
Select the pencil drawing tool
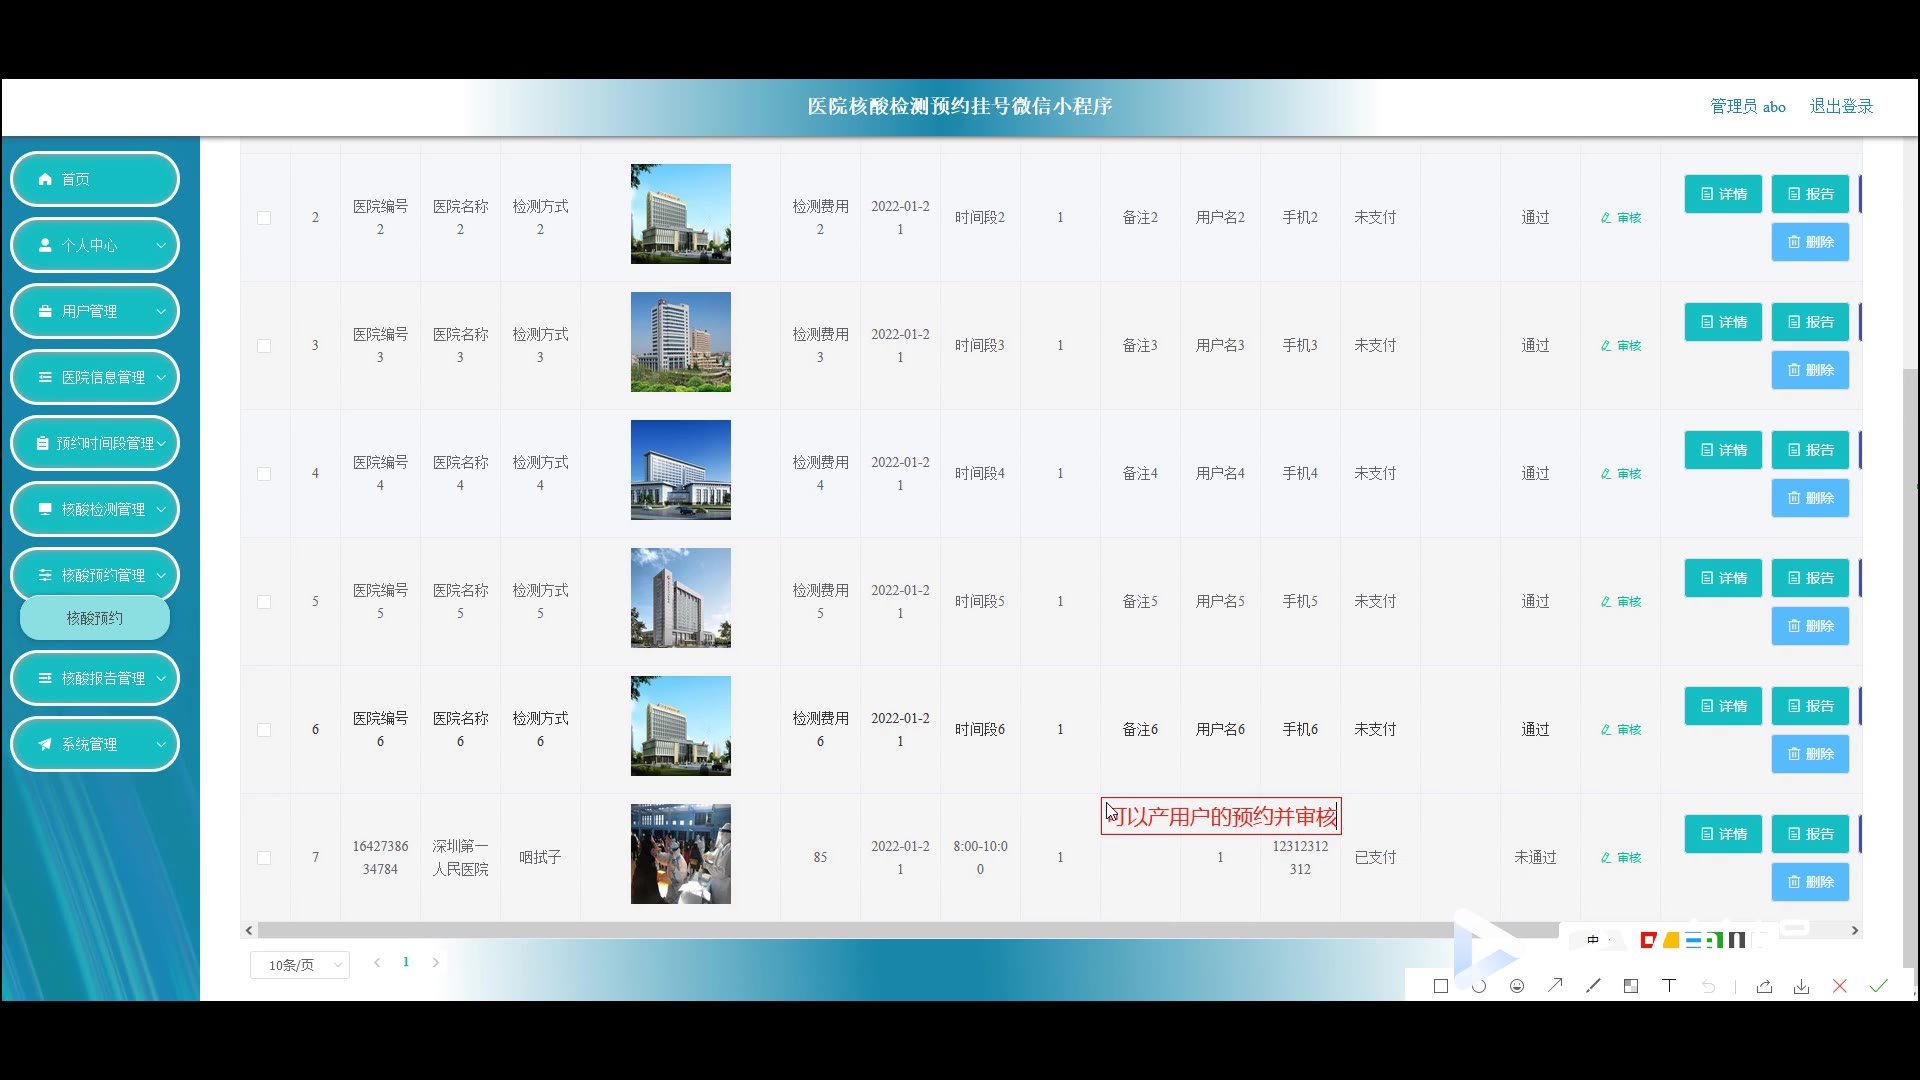1593,986
